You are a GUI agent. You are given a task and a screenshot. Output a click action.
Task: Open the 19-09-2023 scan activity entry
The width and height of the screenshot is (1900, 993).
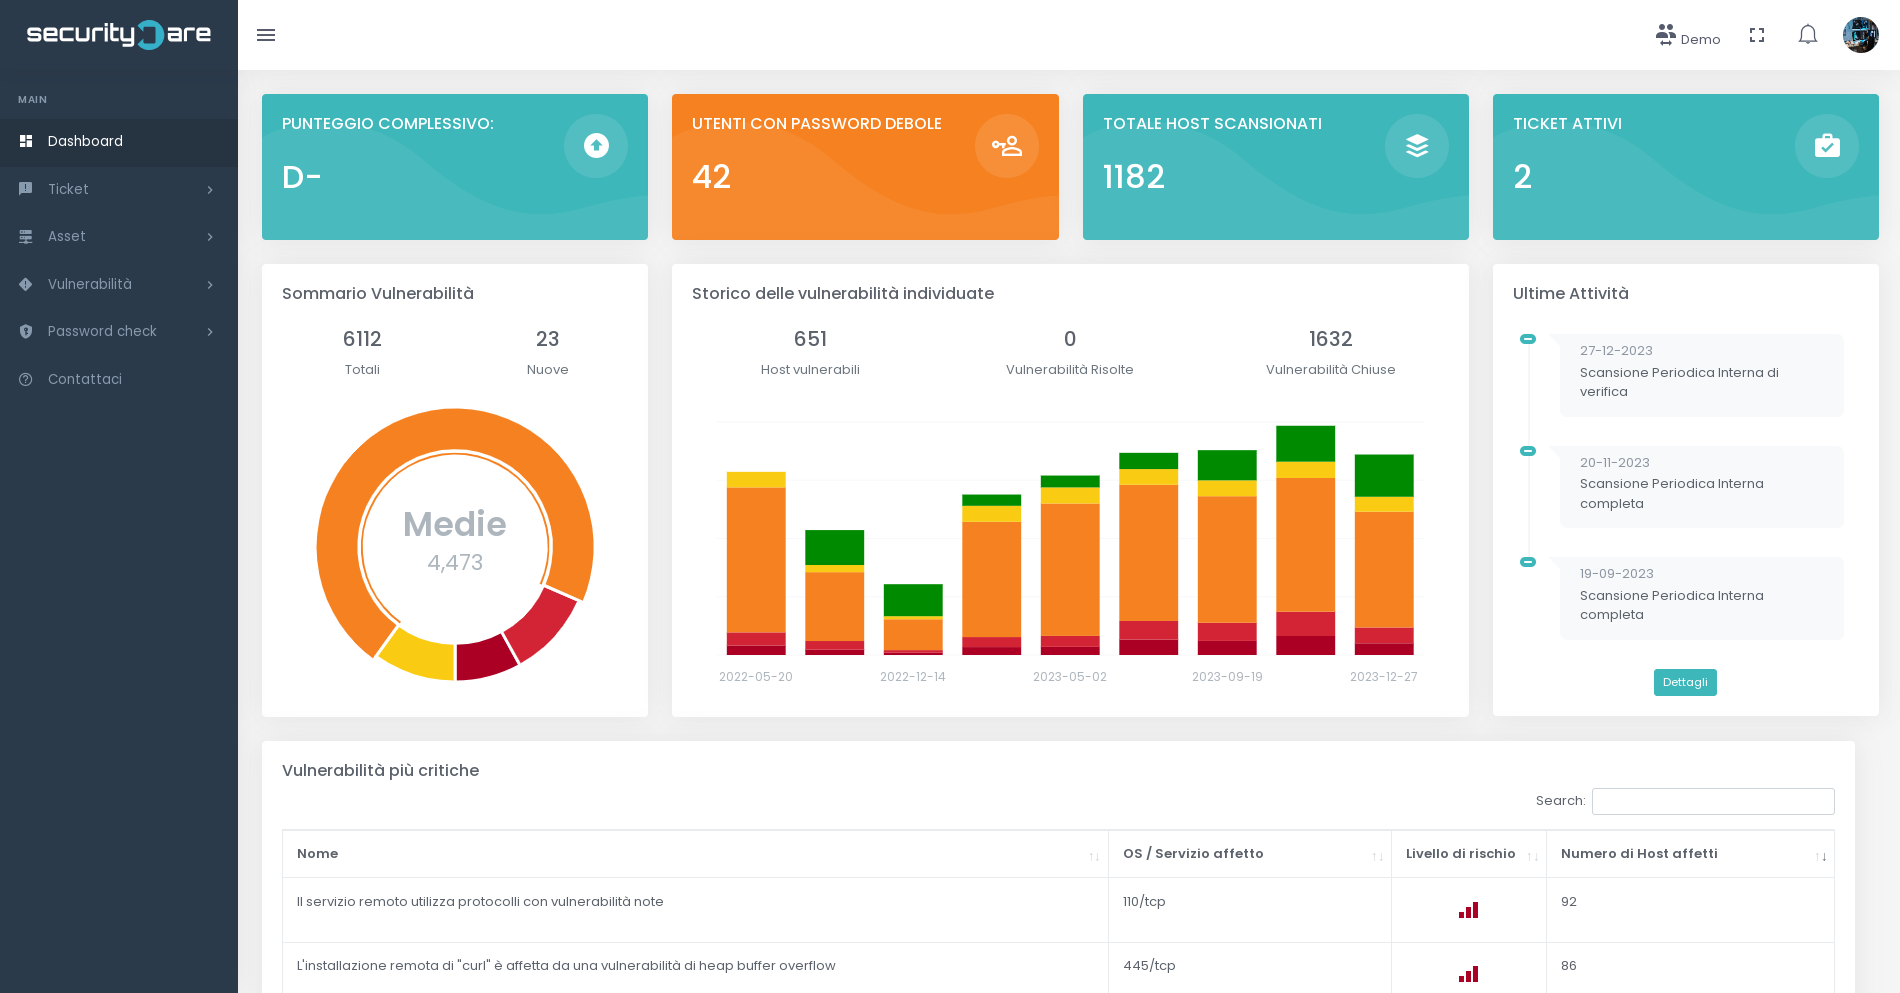point(1701,598)
